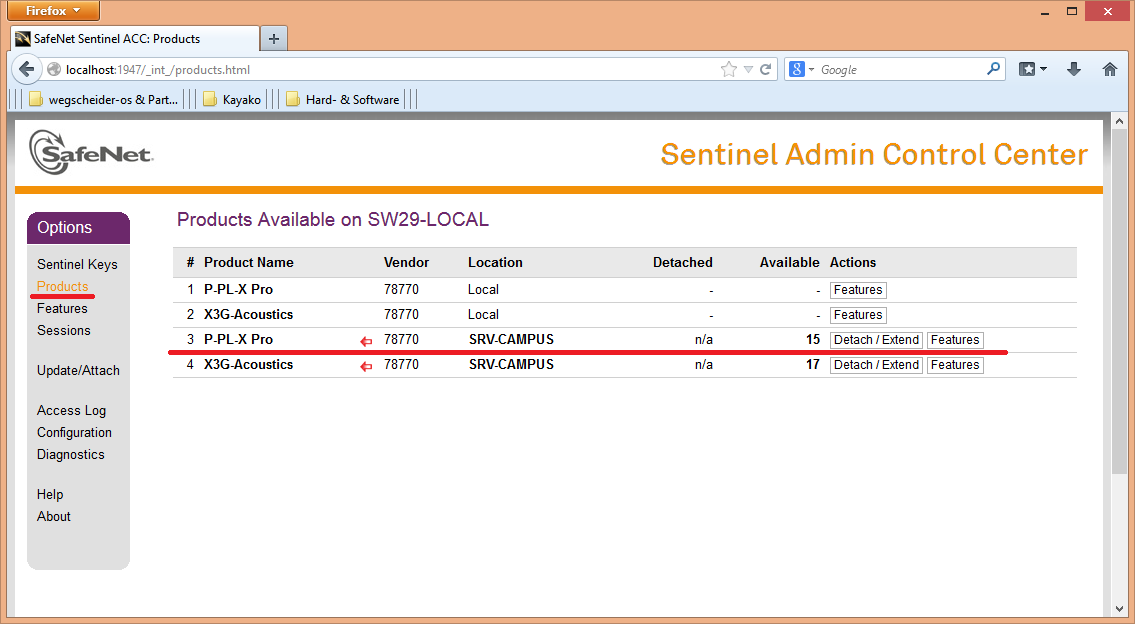The width and height of the screenshot is (1135, 624).
Task: Click Detach / Extend for SRV-CAMPUS X3G-Acoustics
Action: 876,365
